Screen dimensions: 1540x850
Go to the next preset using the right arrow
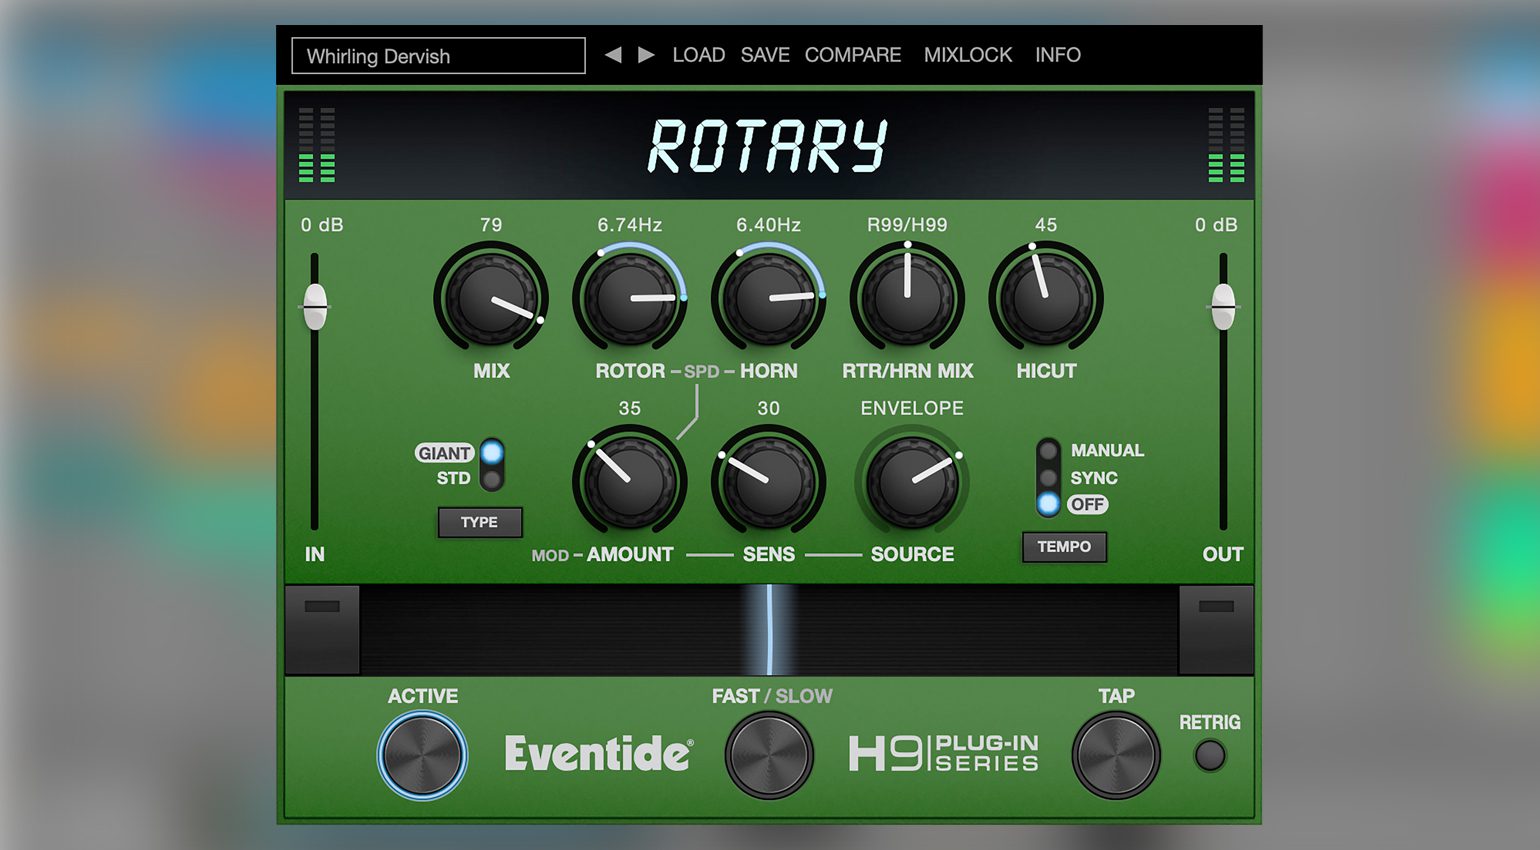[x=646, y=55]
